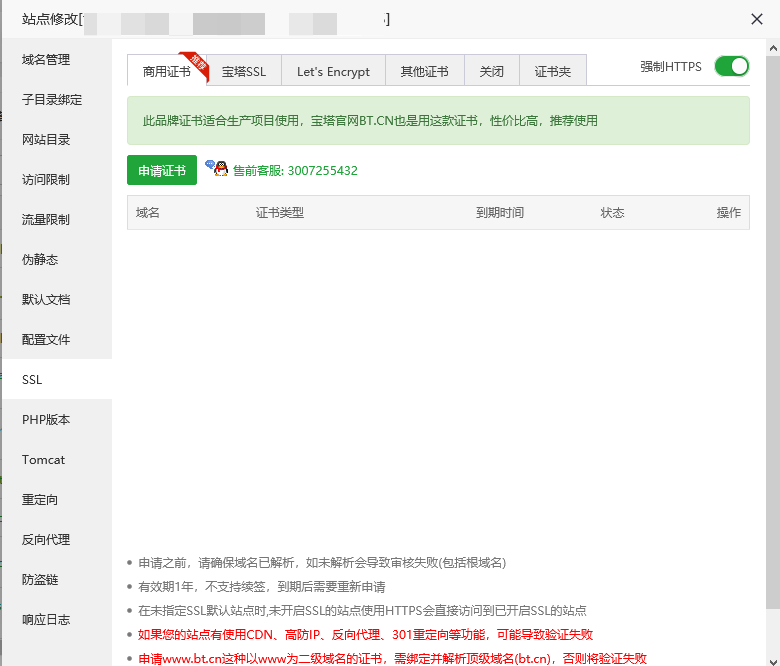Open 默认文档 settings

pyautogui.click(x=46, y=299)
